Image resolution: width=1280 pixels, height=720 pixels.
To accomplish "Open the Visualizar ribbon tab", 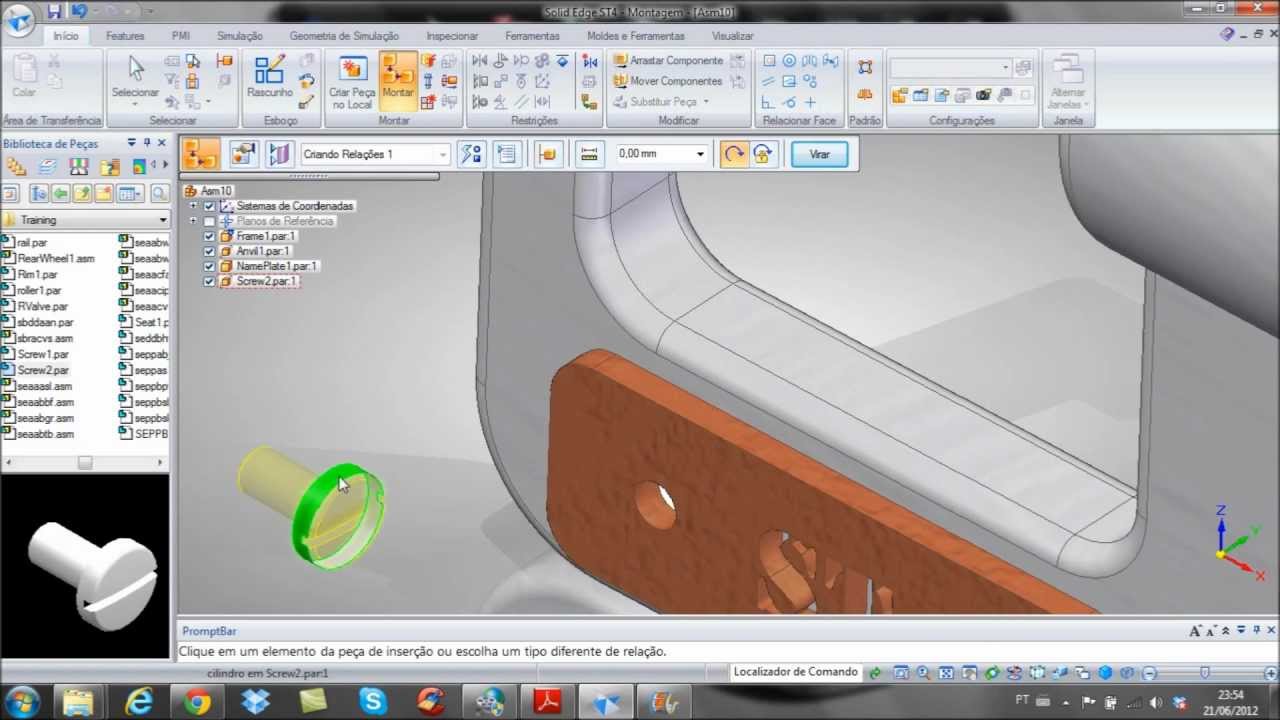I will [732, 36].
